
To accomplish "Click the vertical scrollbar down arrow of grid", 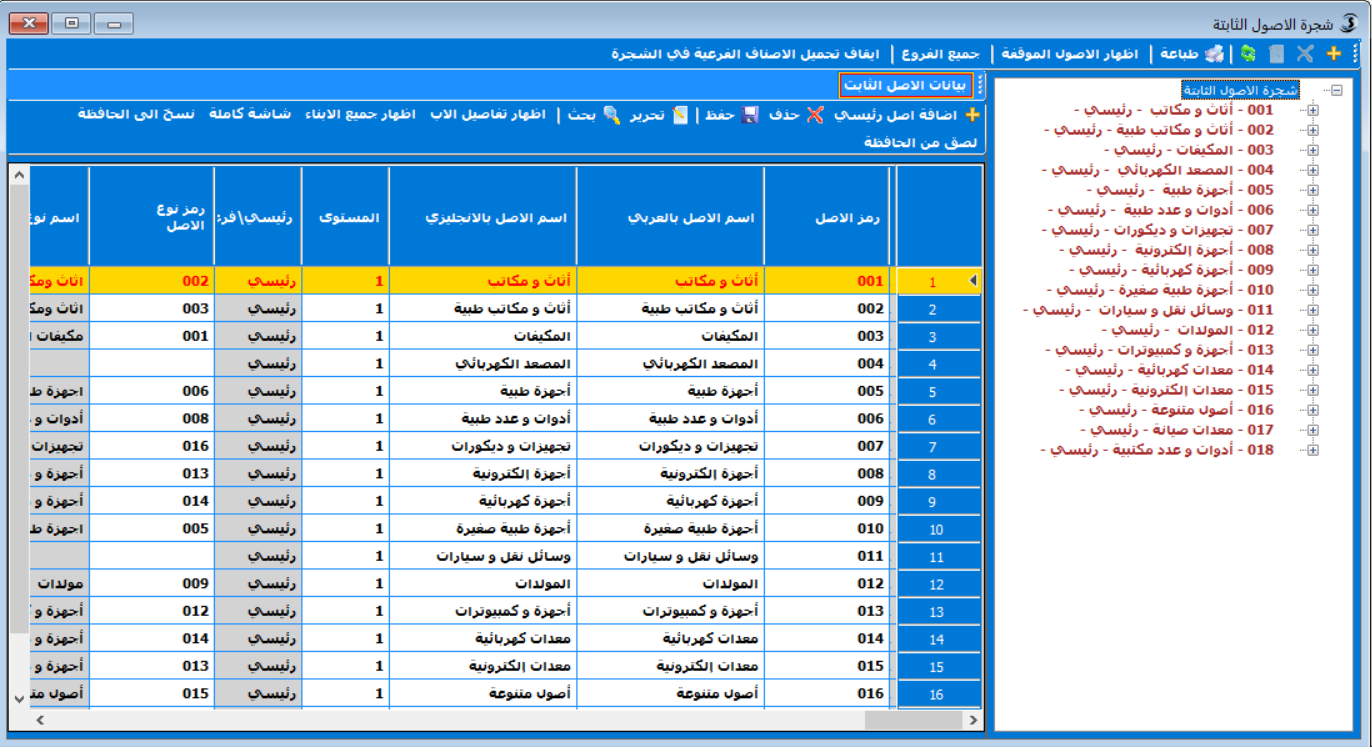I will 18,697.
